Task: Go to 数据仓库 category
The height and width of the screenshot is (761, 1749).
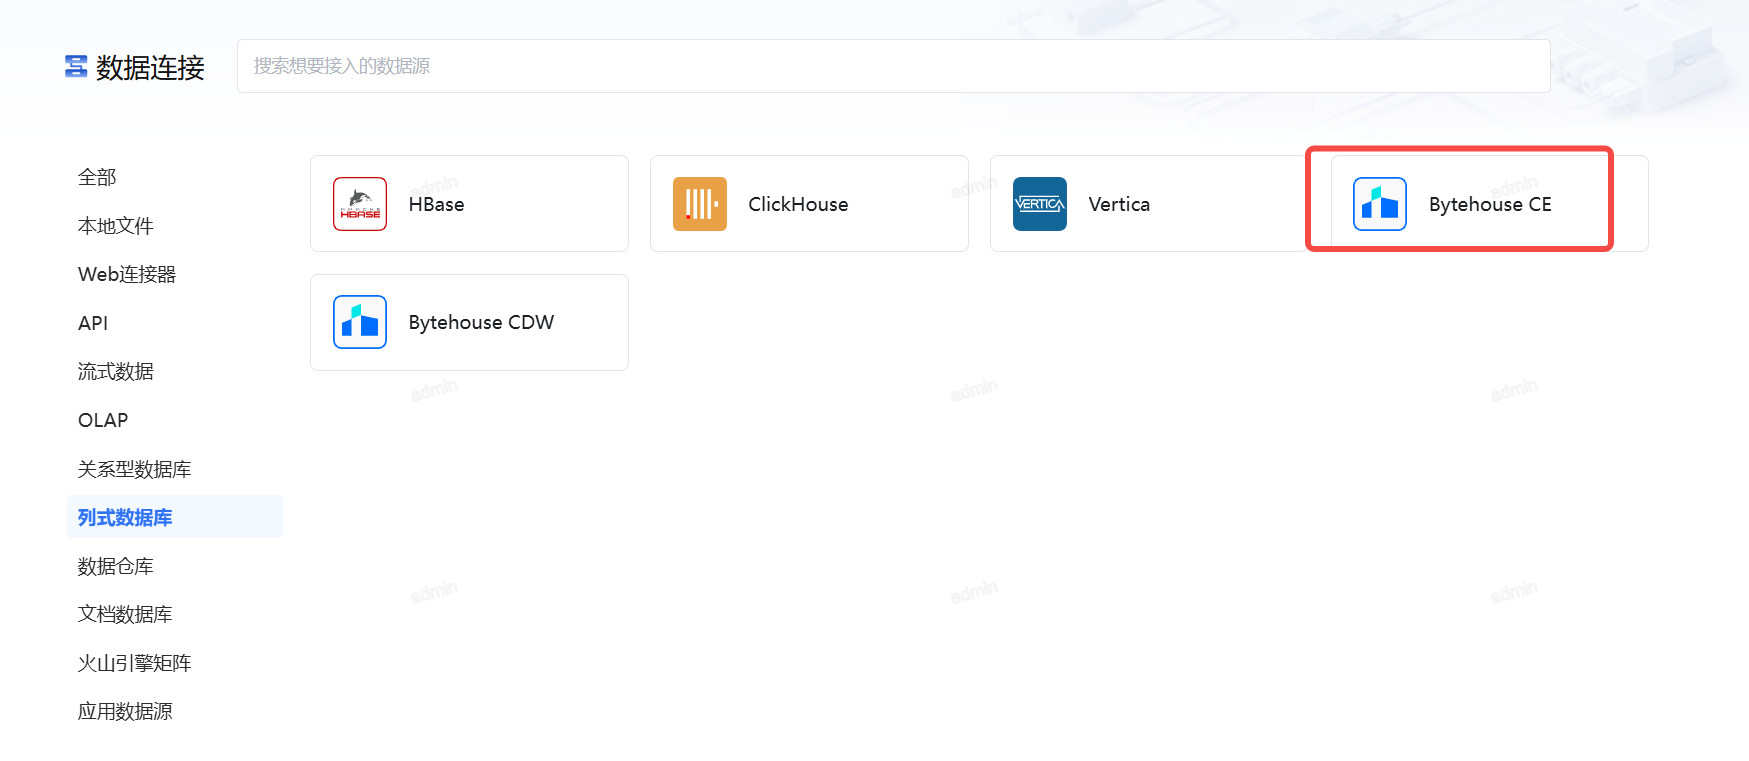Action: [116, 566]
